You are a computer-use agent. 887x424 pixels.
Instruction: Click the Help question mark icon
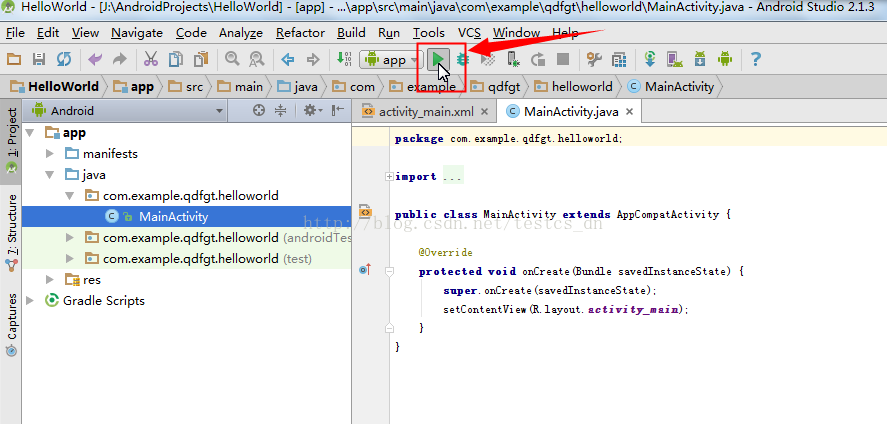click(x=755, y=59)
